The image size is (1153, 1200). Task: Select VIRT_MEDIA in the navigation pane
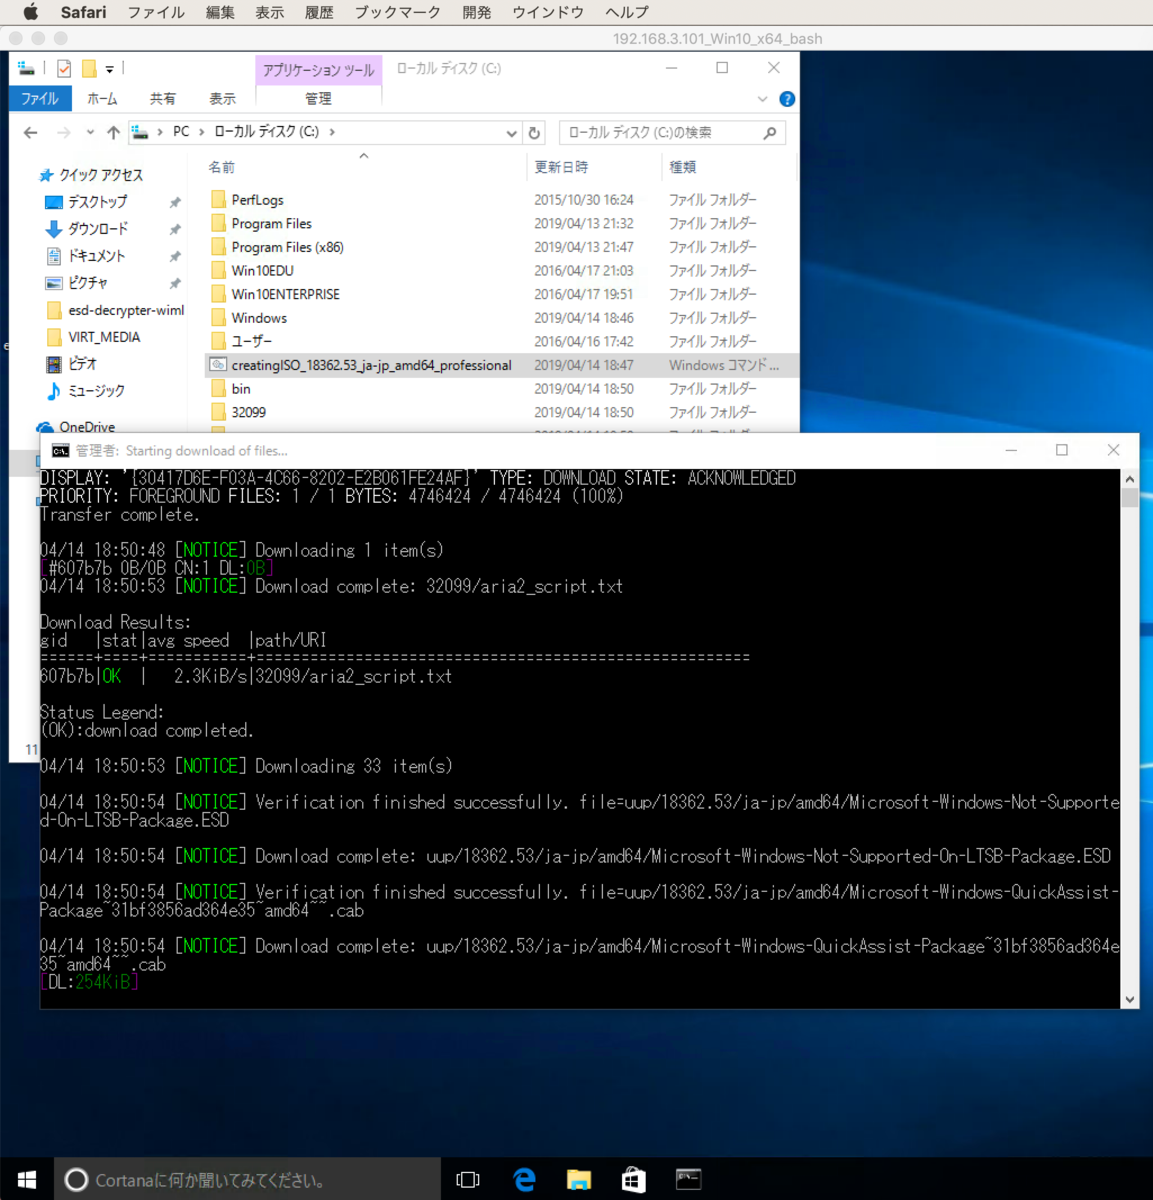click(104, 337)
